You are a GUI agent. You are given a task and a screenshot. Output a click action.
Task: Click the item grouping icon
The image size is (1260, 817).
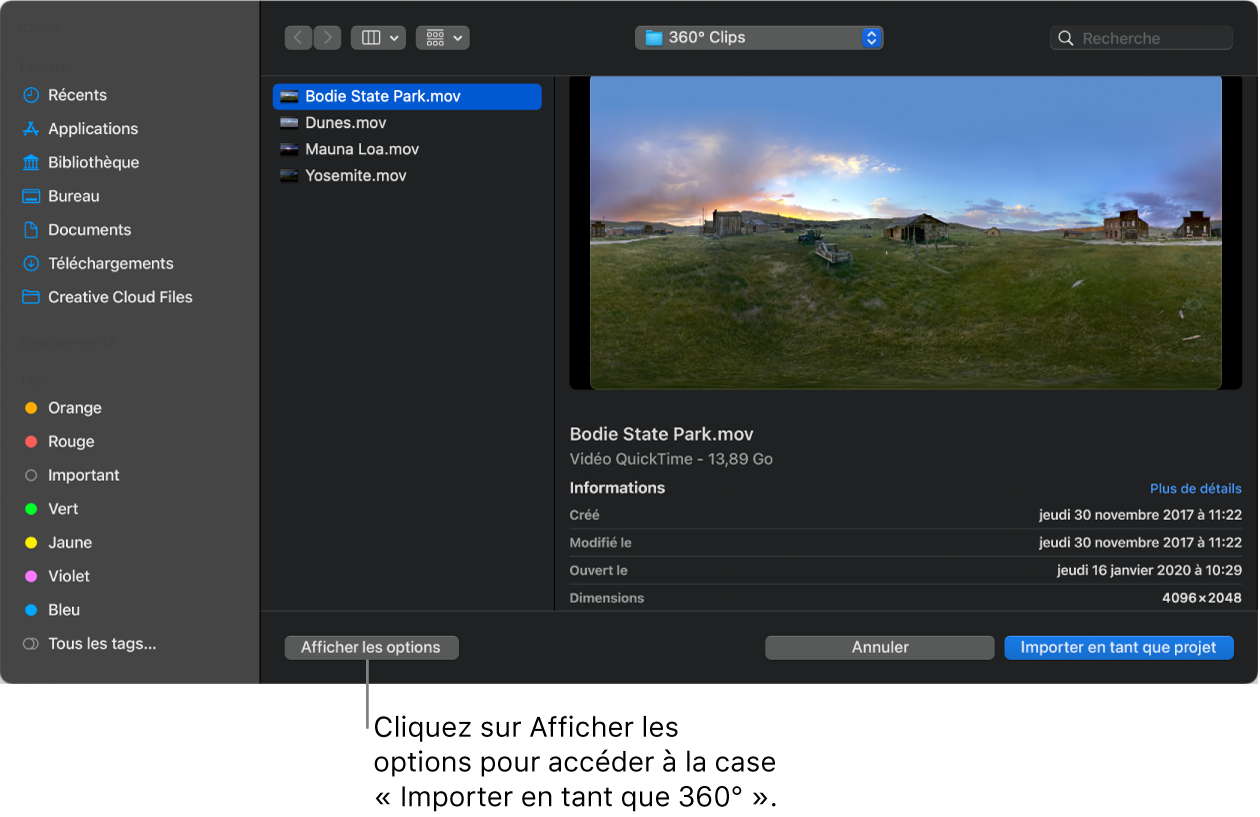coord(434,37)
